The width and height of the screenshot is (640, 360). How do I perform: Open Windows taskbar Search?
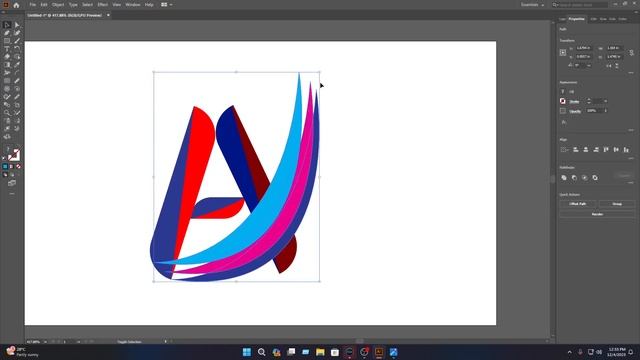click(x=262, y=352)
